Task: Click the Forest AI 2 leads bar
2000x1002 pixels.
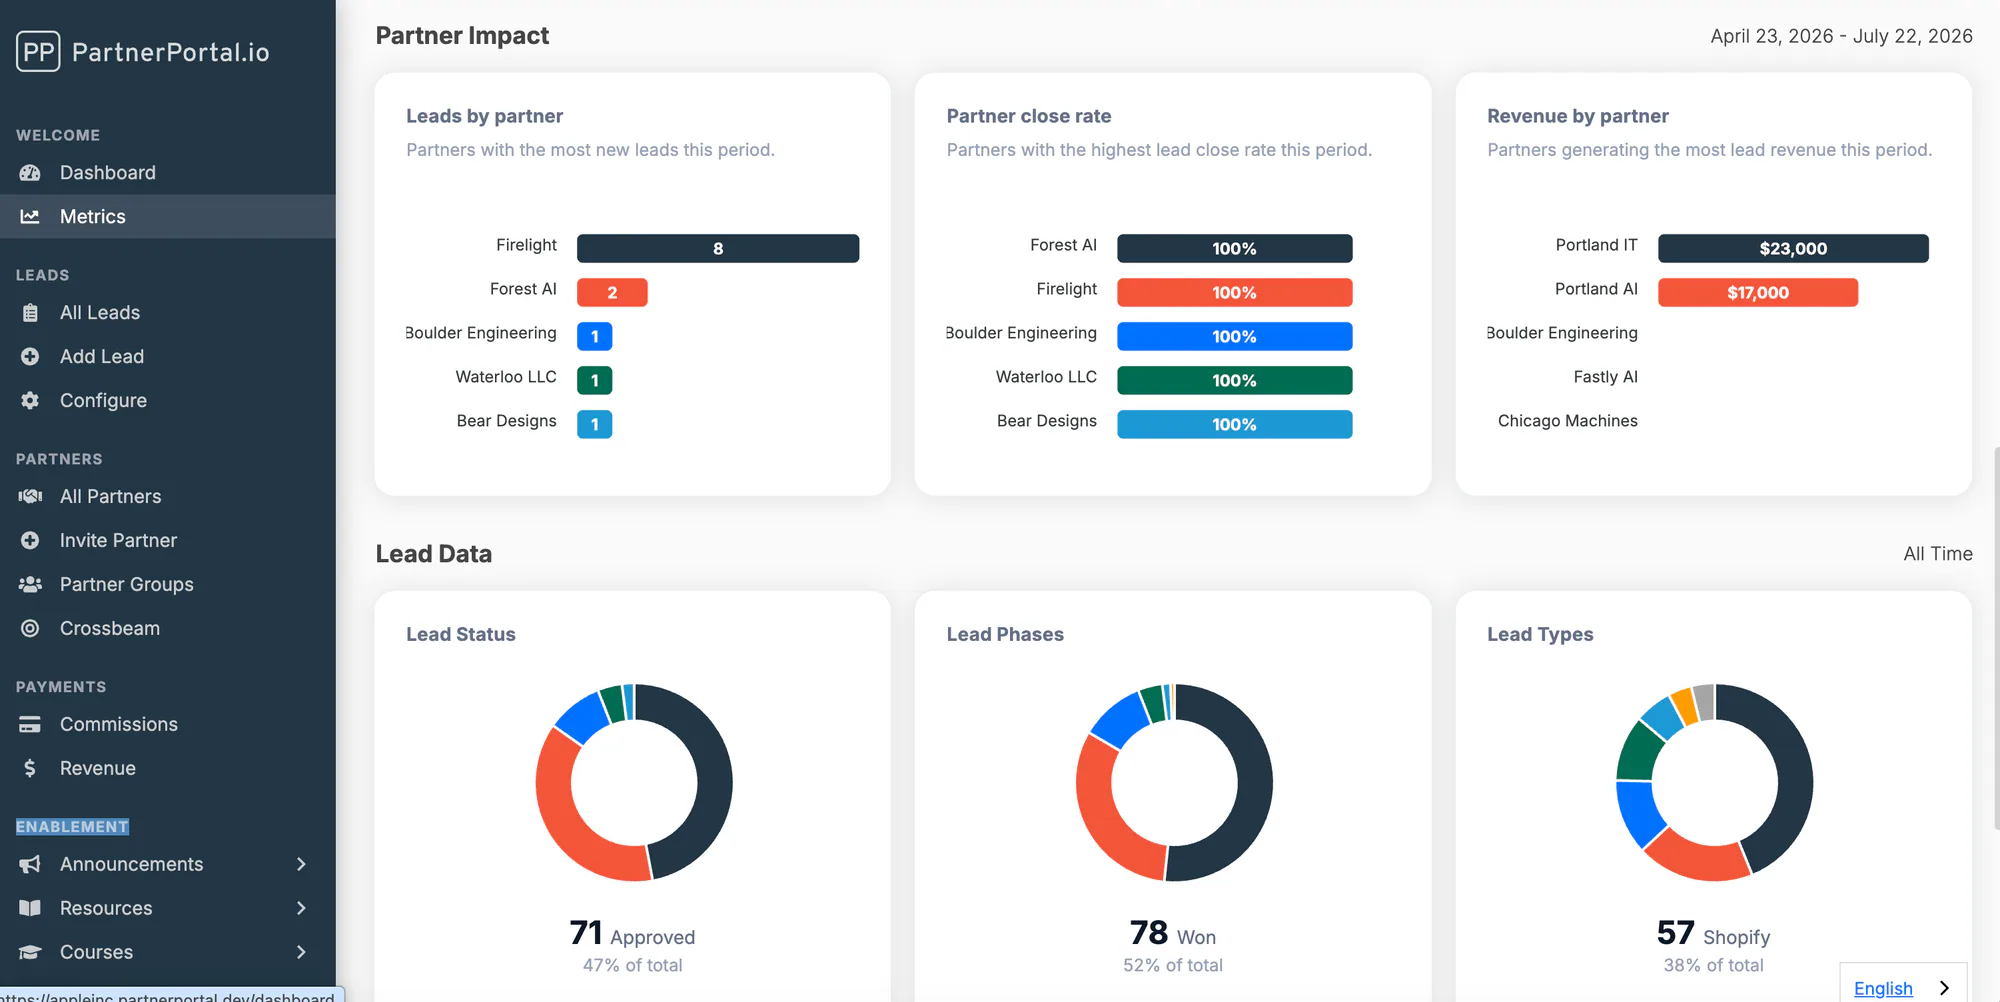Action: point(612,293)
